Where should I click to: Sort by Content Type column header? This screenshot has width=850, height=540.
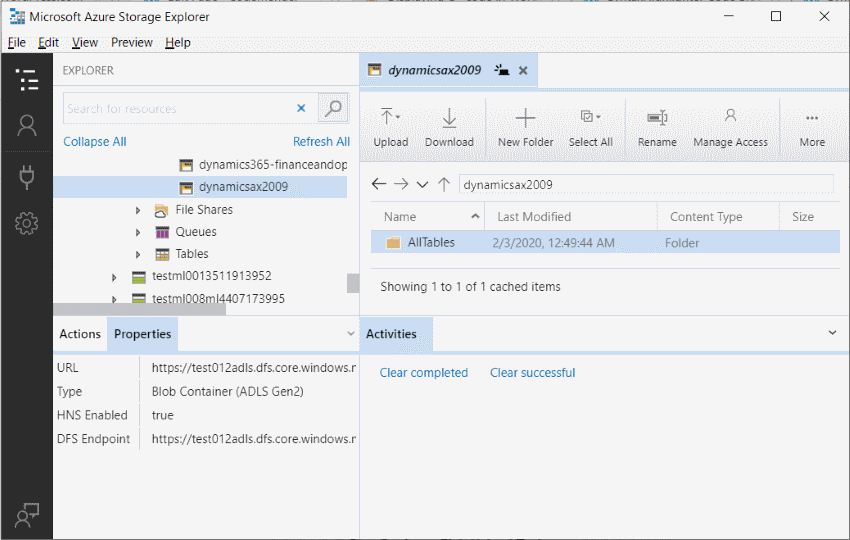(718, 217)
